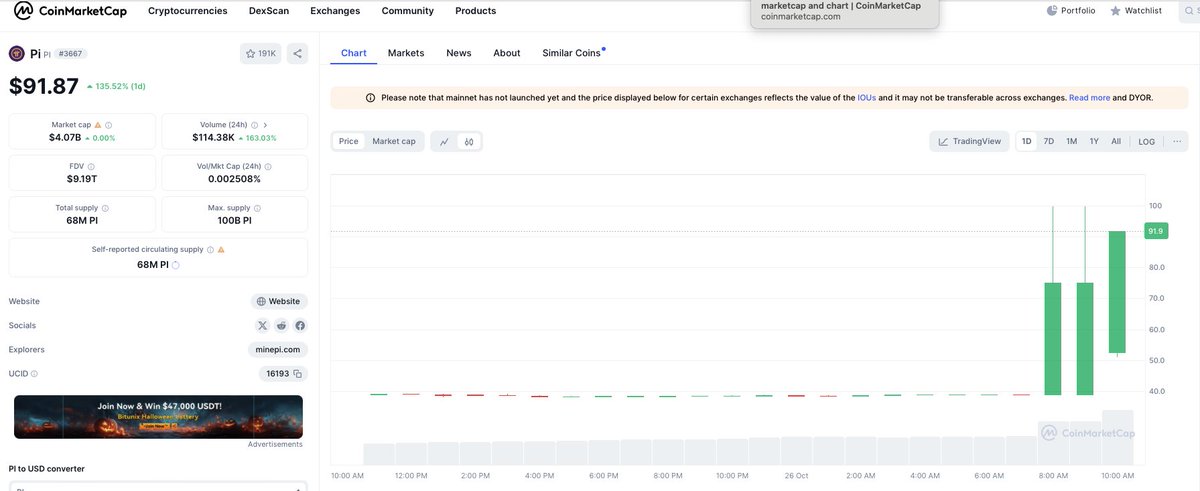Click the Total supply info icon
The height and width of the screenshot is (491, 1200).
105,208
